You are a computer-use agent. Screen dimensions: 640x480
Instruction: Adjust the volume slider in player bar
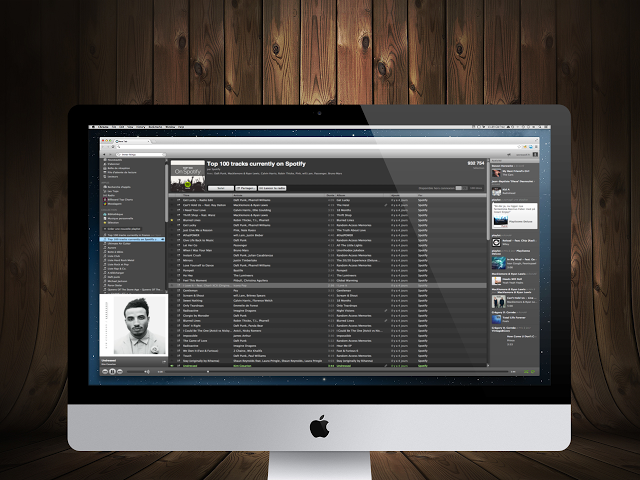[x=135, y=372]
